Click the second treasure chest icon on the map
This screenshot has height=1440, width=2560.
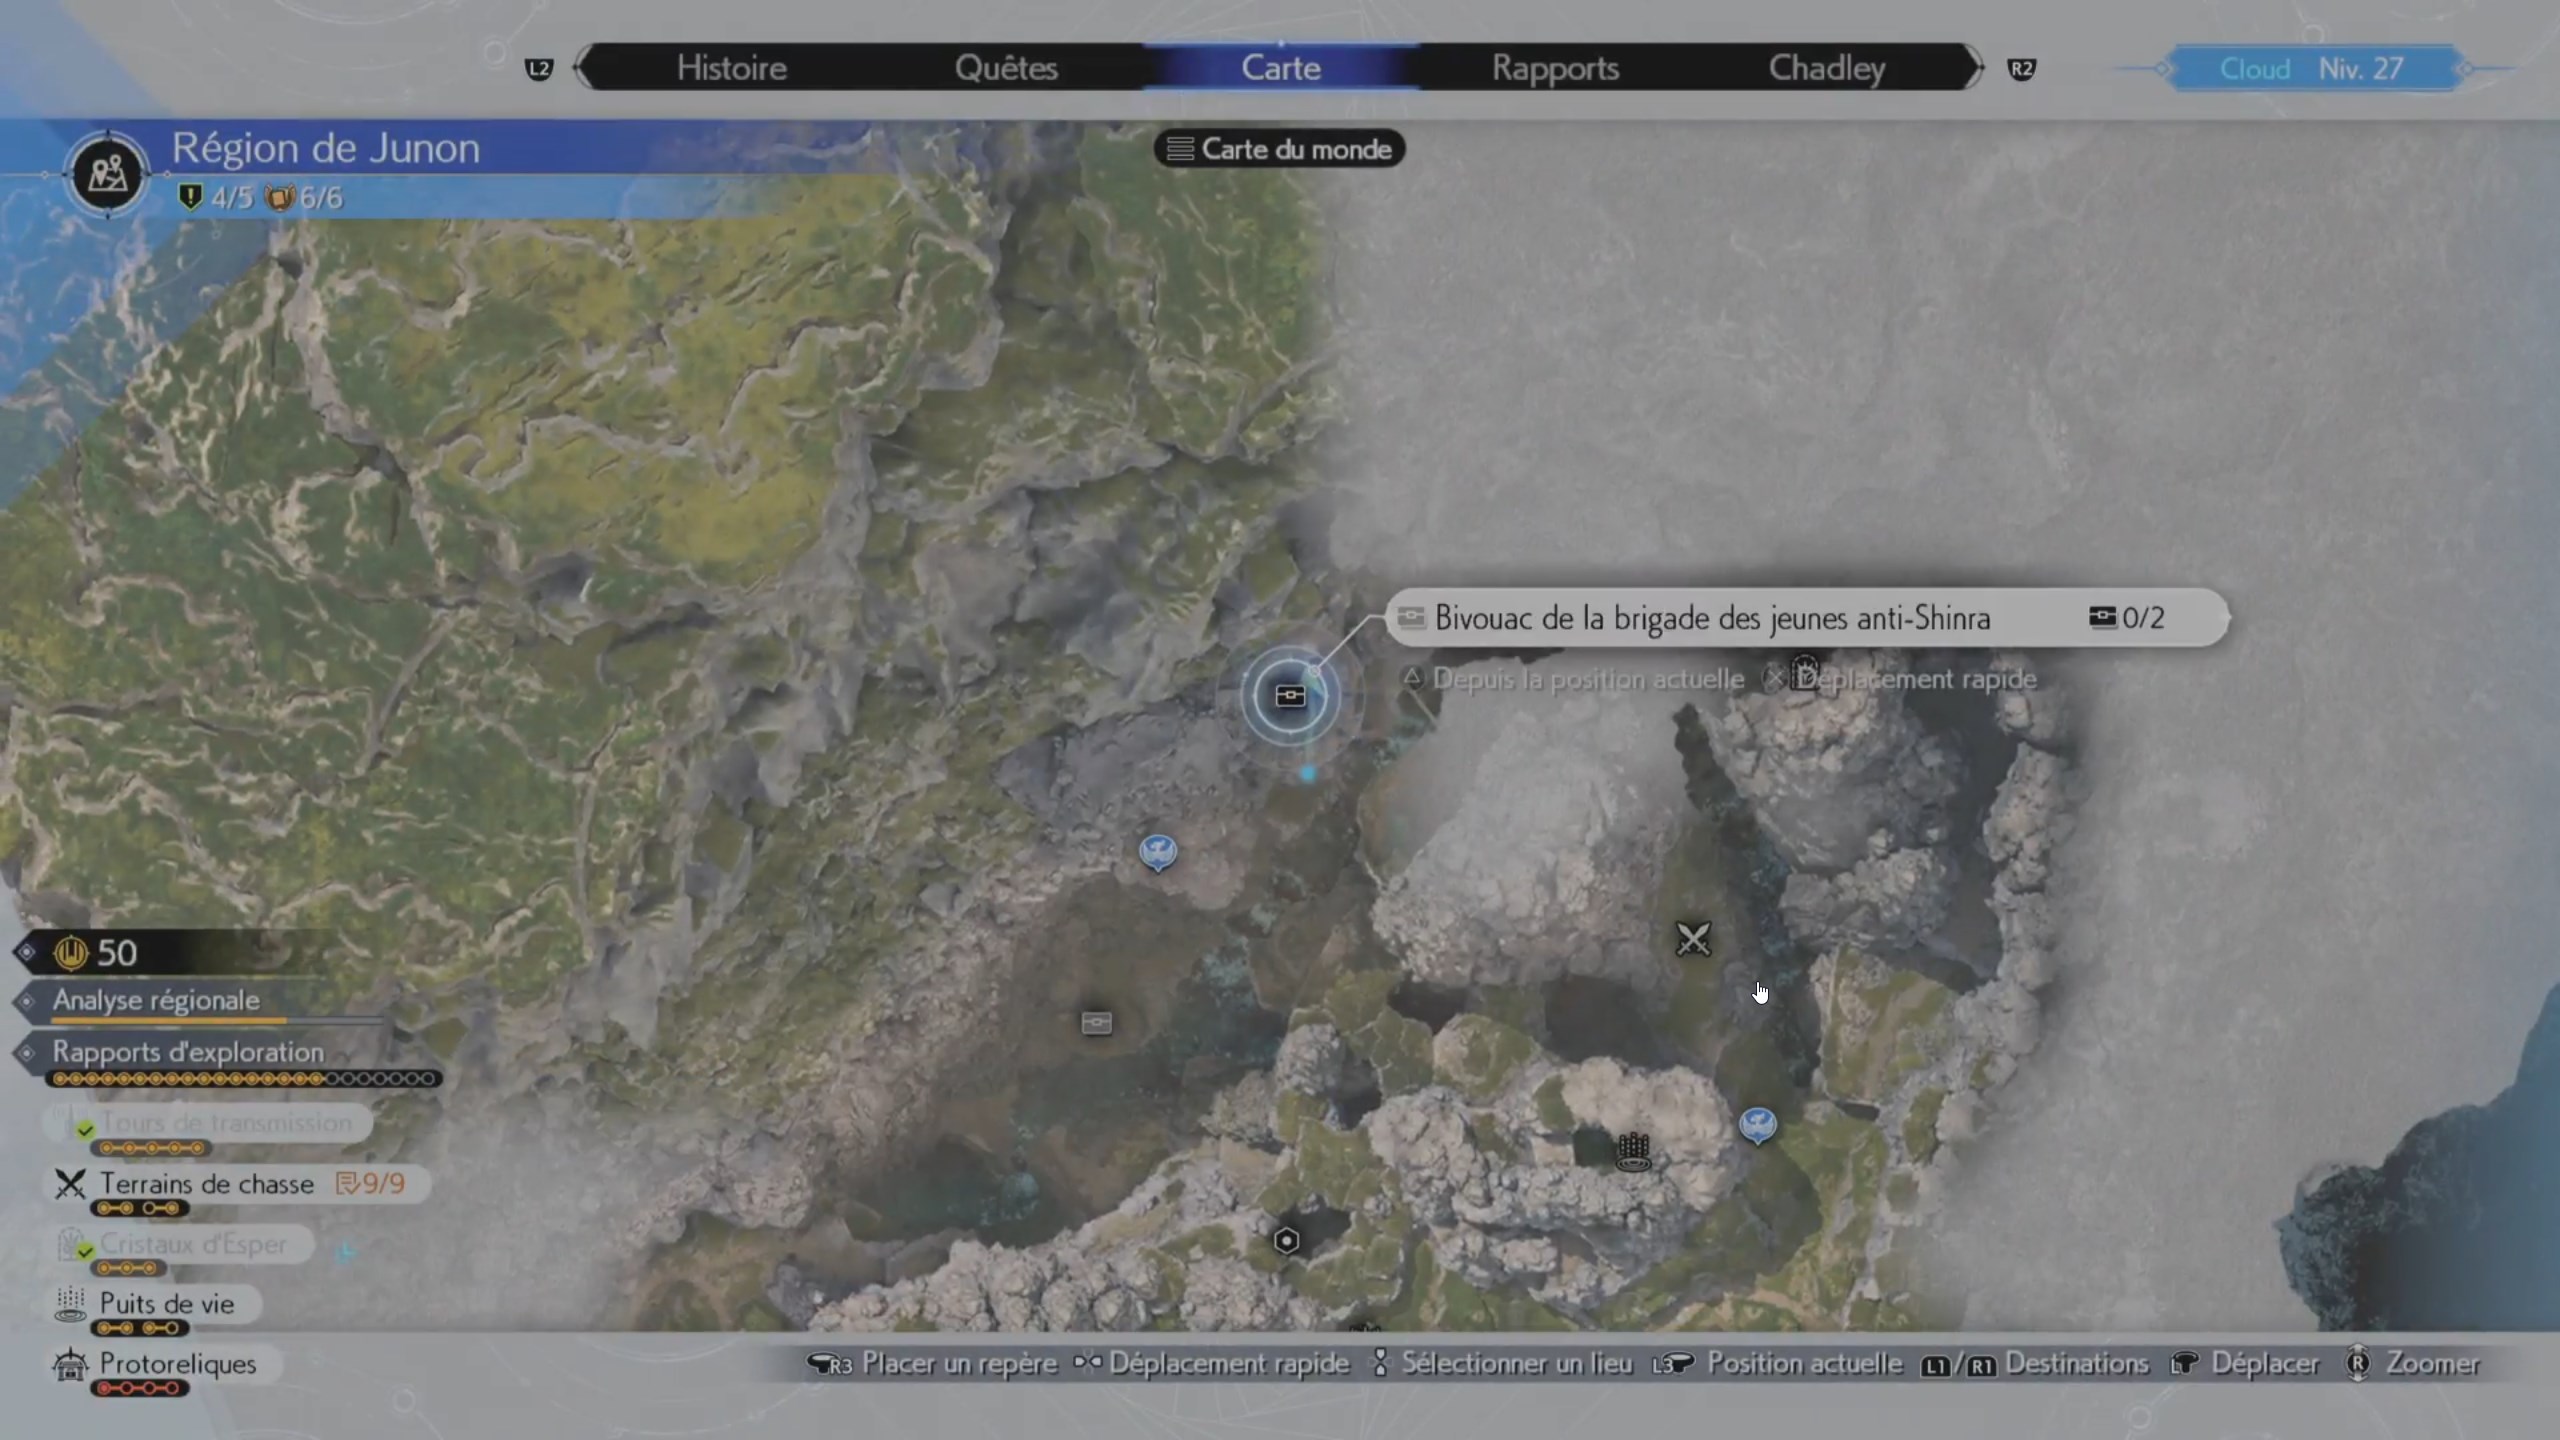[1096, 1023]
